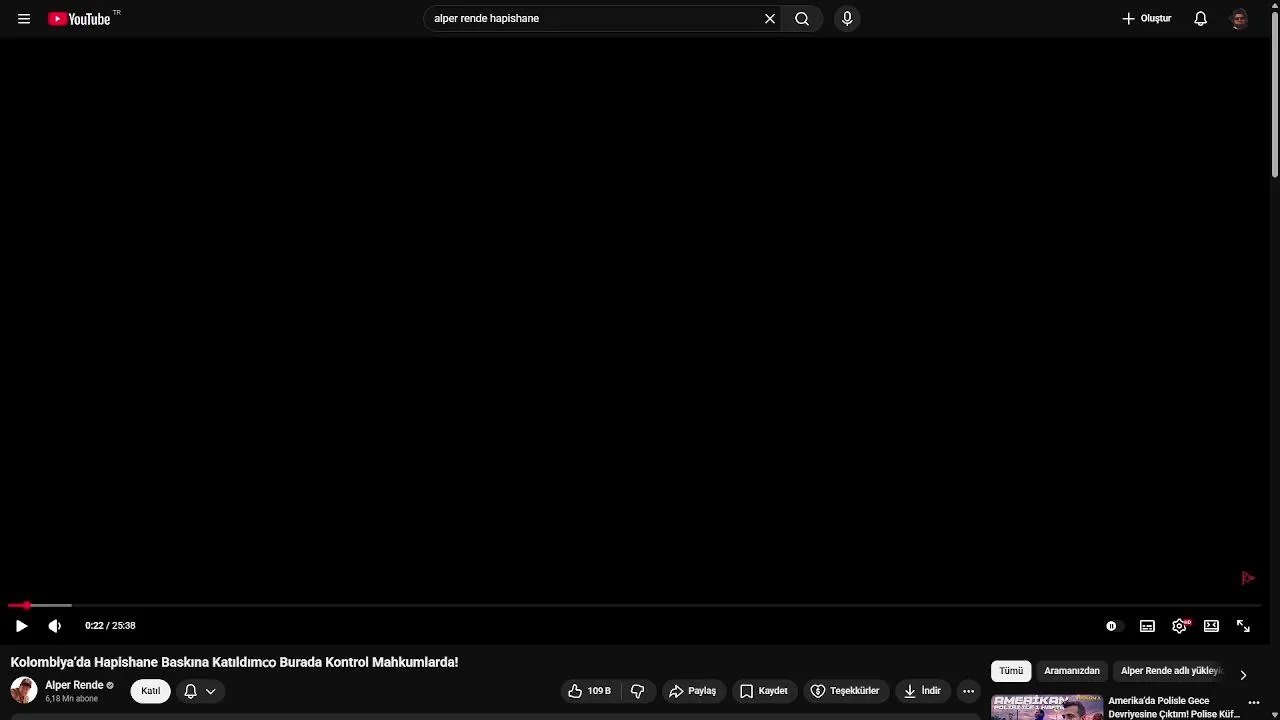Show next chips with right arrow
The width and height of the screenshot is (1280, 720).
click(1243, 675)
